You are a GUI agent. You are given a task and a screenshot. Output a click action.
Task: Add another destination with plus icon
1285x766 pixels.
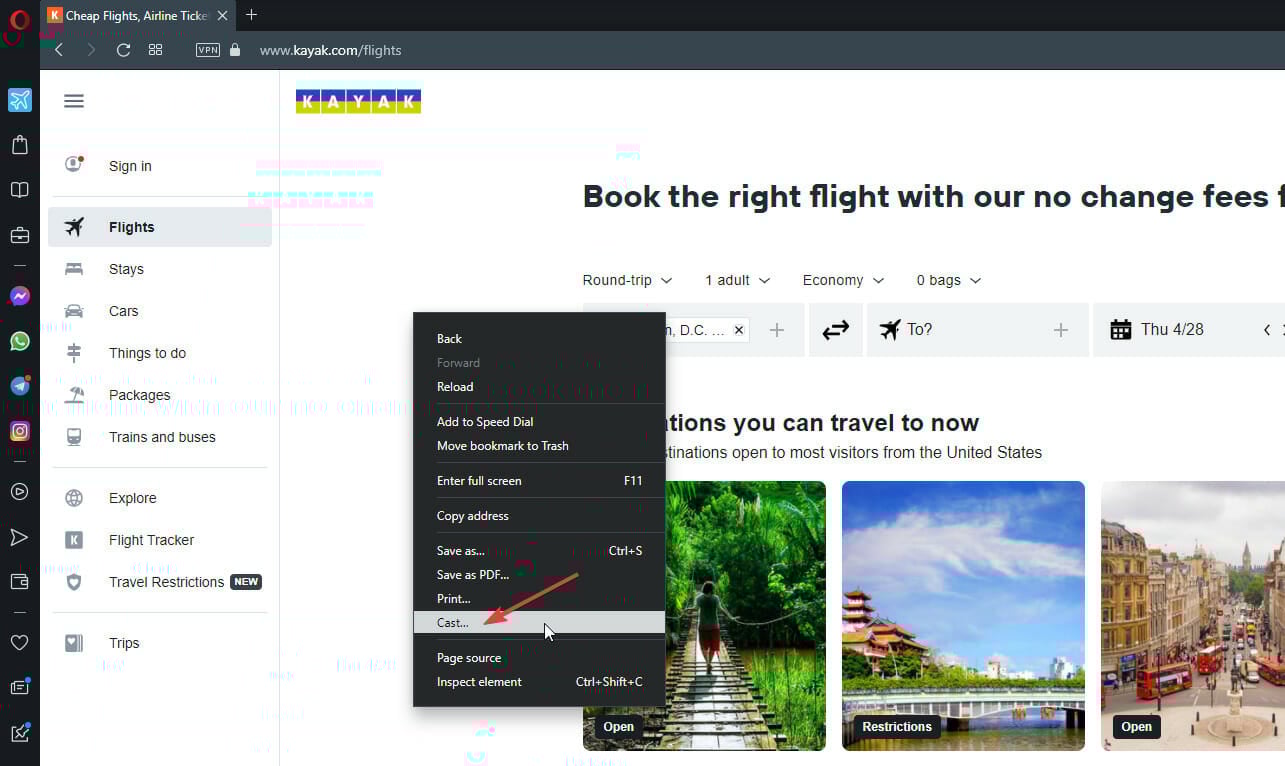[x=1061, y=330]
